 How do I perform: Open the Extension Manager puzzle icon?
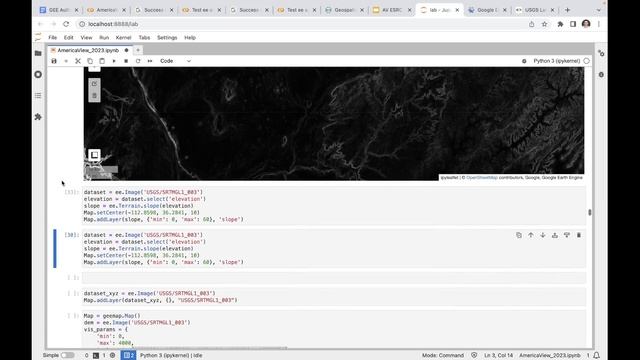tap(38, 117)
